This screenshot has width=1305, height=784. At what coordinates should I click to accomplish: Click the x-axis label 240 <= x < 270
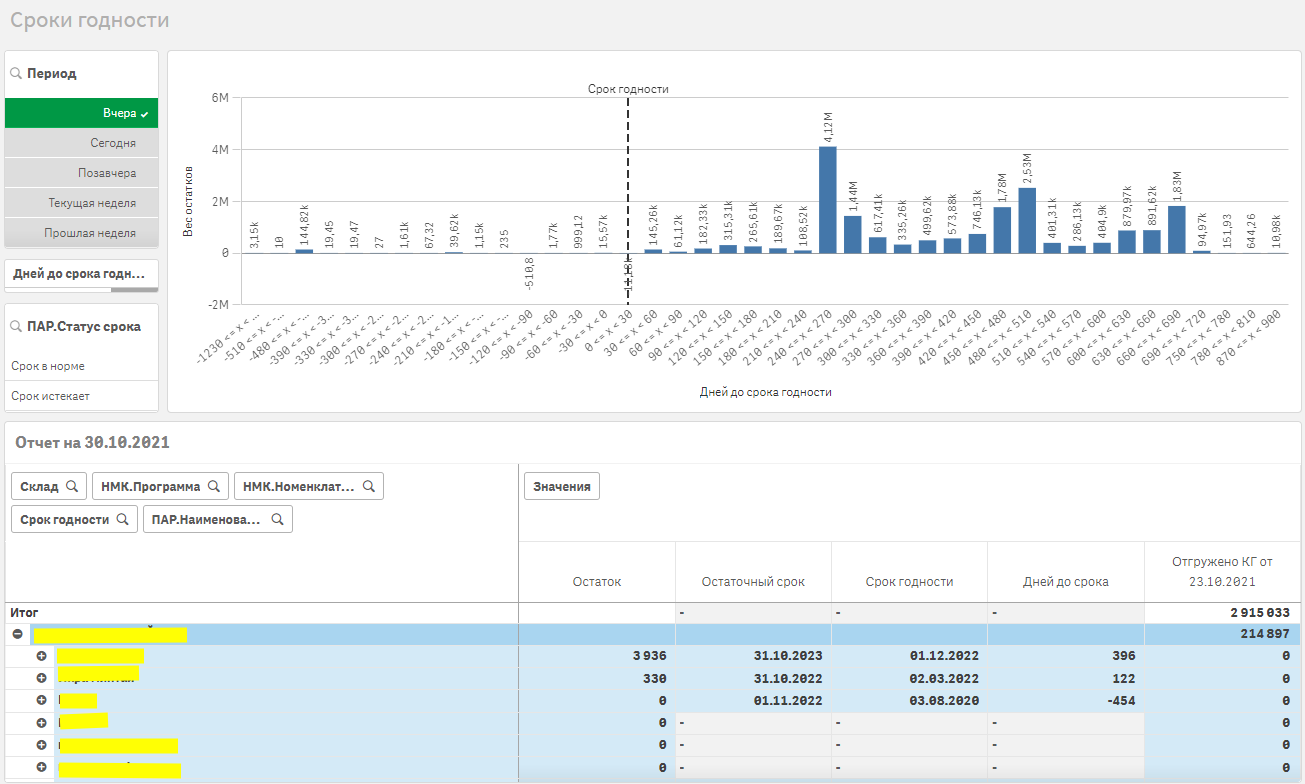[x=801, y=336]
